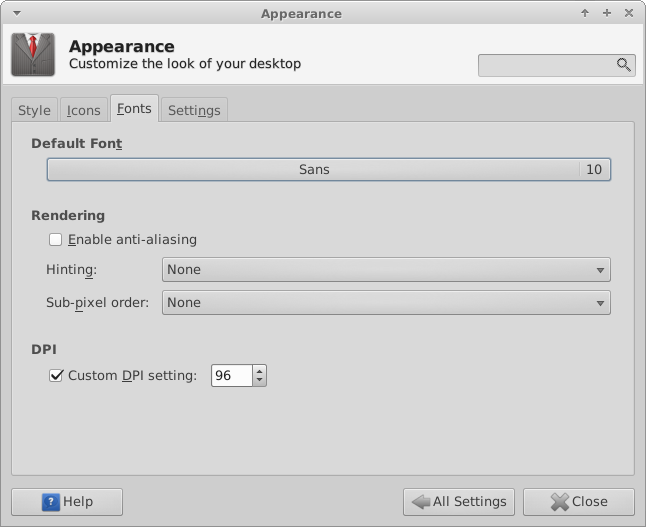
Task: Expand the Hinting dropdown
Action: pyautogui.click(x=385, y=270)
